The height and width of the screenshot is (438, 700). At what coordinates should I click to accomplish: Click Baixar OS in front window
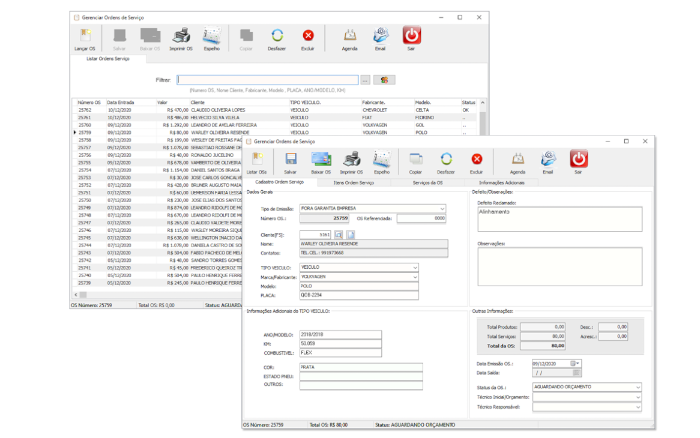(x=321, y=163)
